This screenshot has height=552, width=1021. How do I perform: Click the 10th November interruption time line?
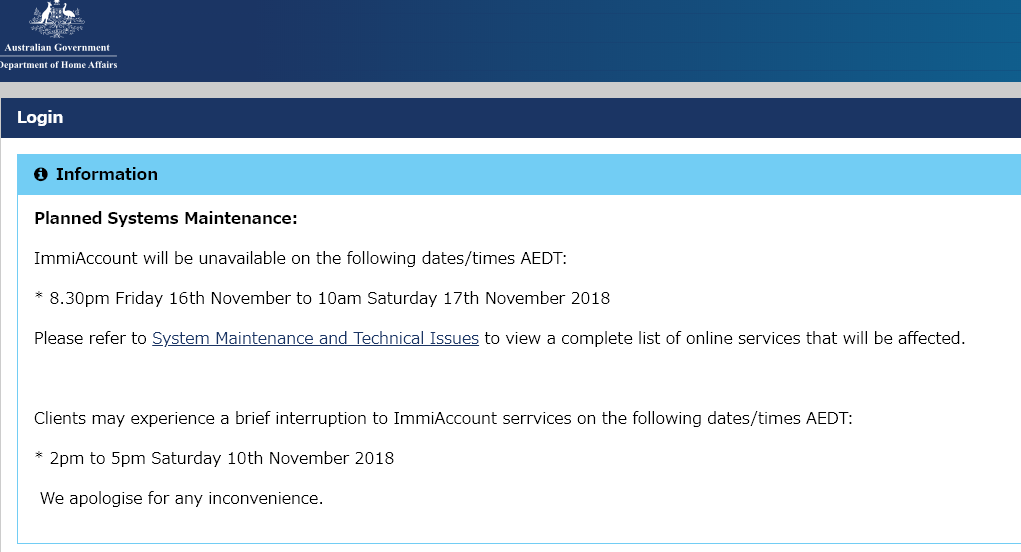click(214, 458)
